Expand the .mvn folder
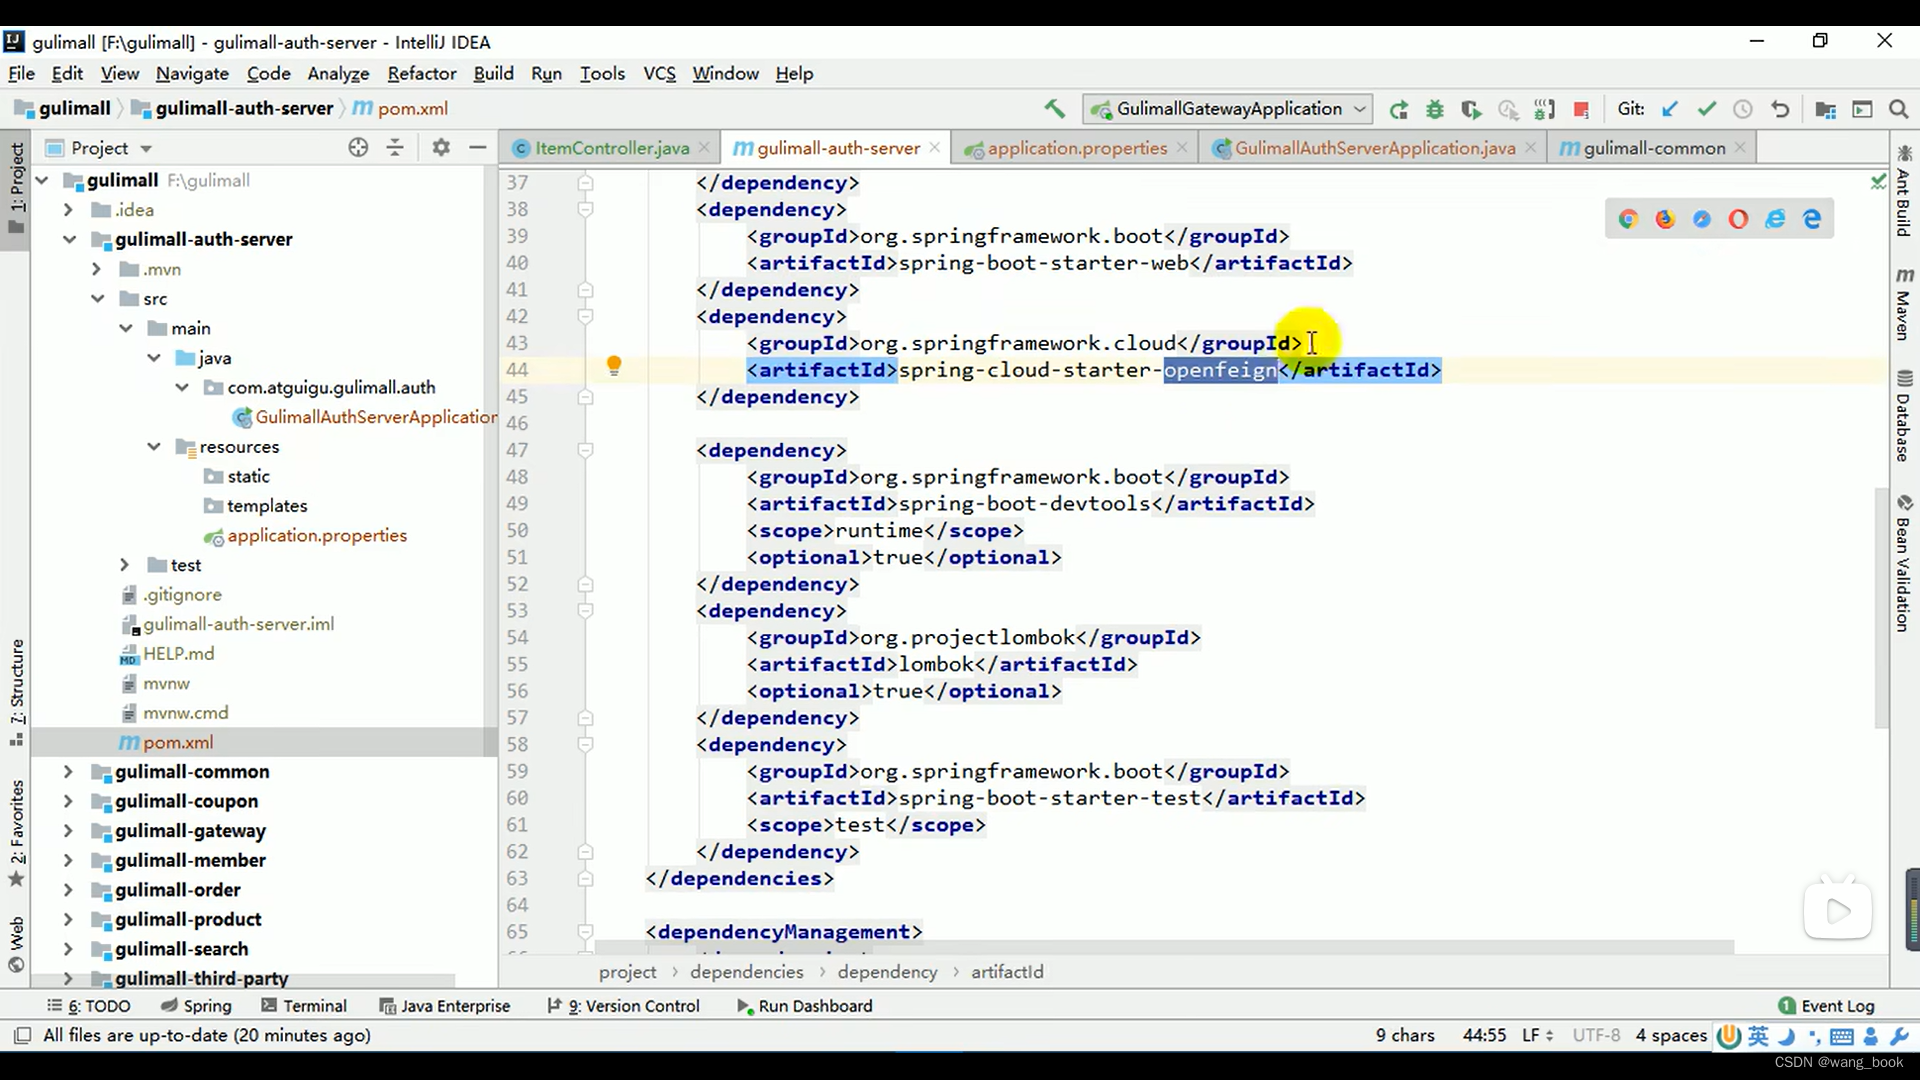 tap(96, 269)
